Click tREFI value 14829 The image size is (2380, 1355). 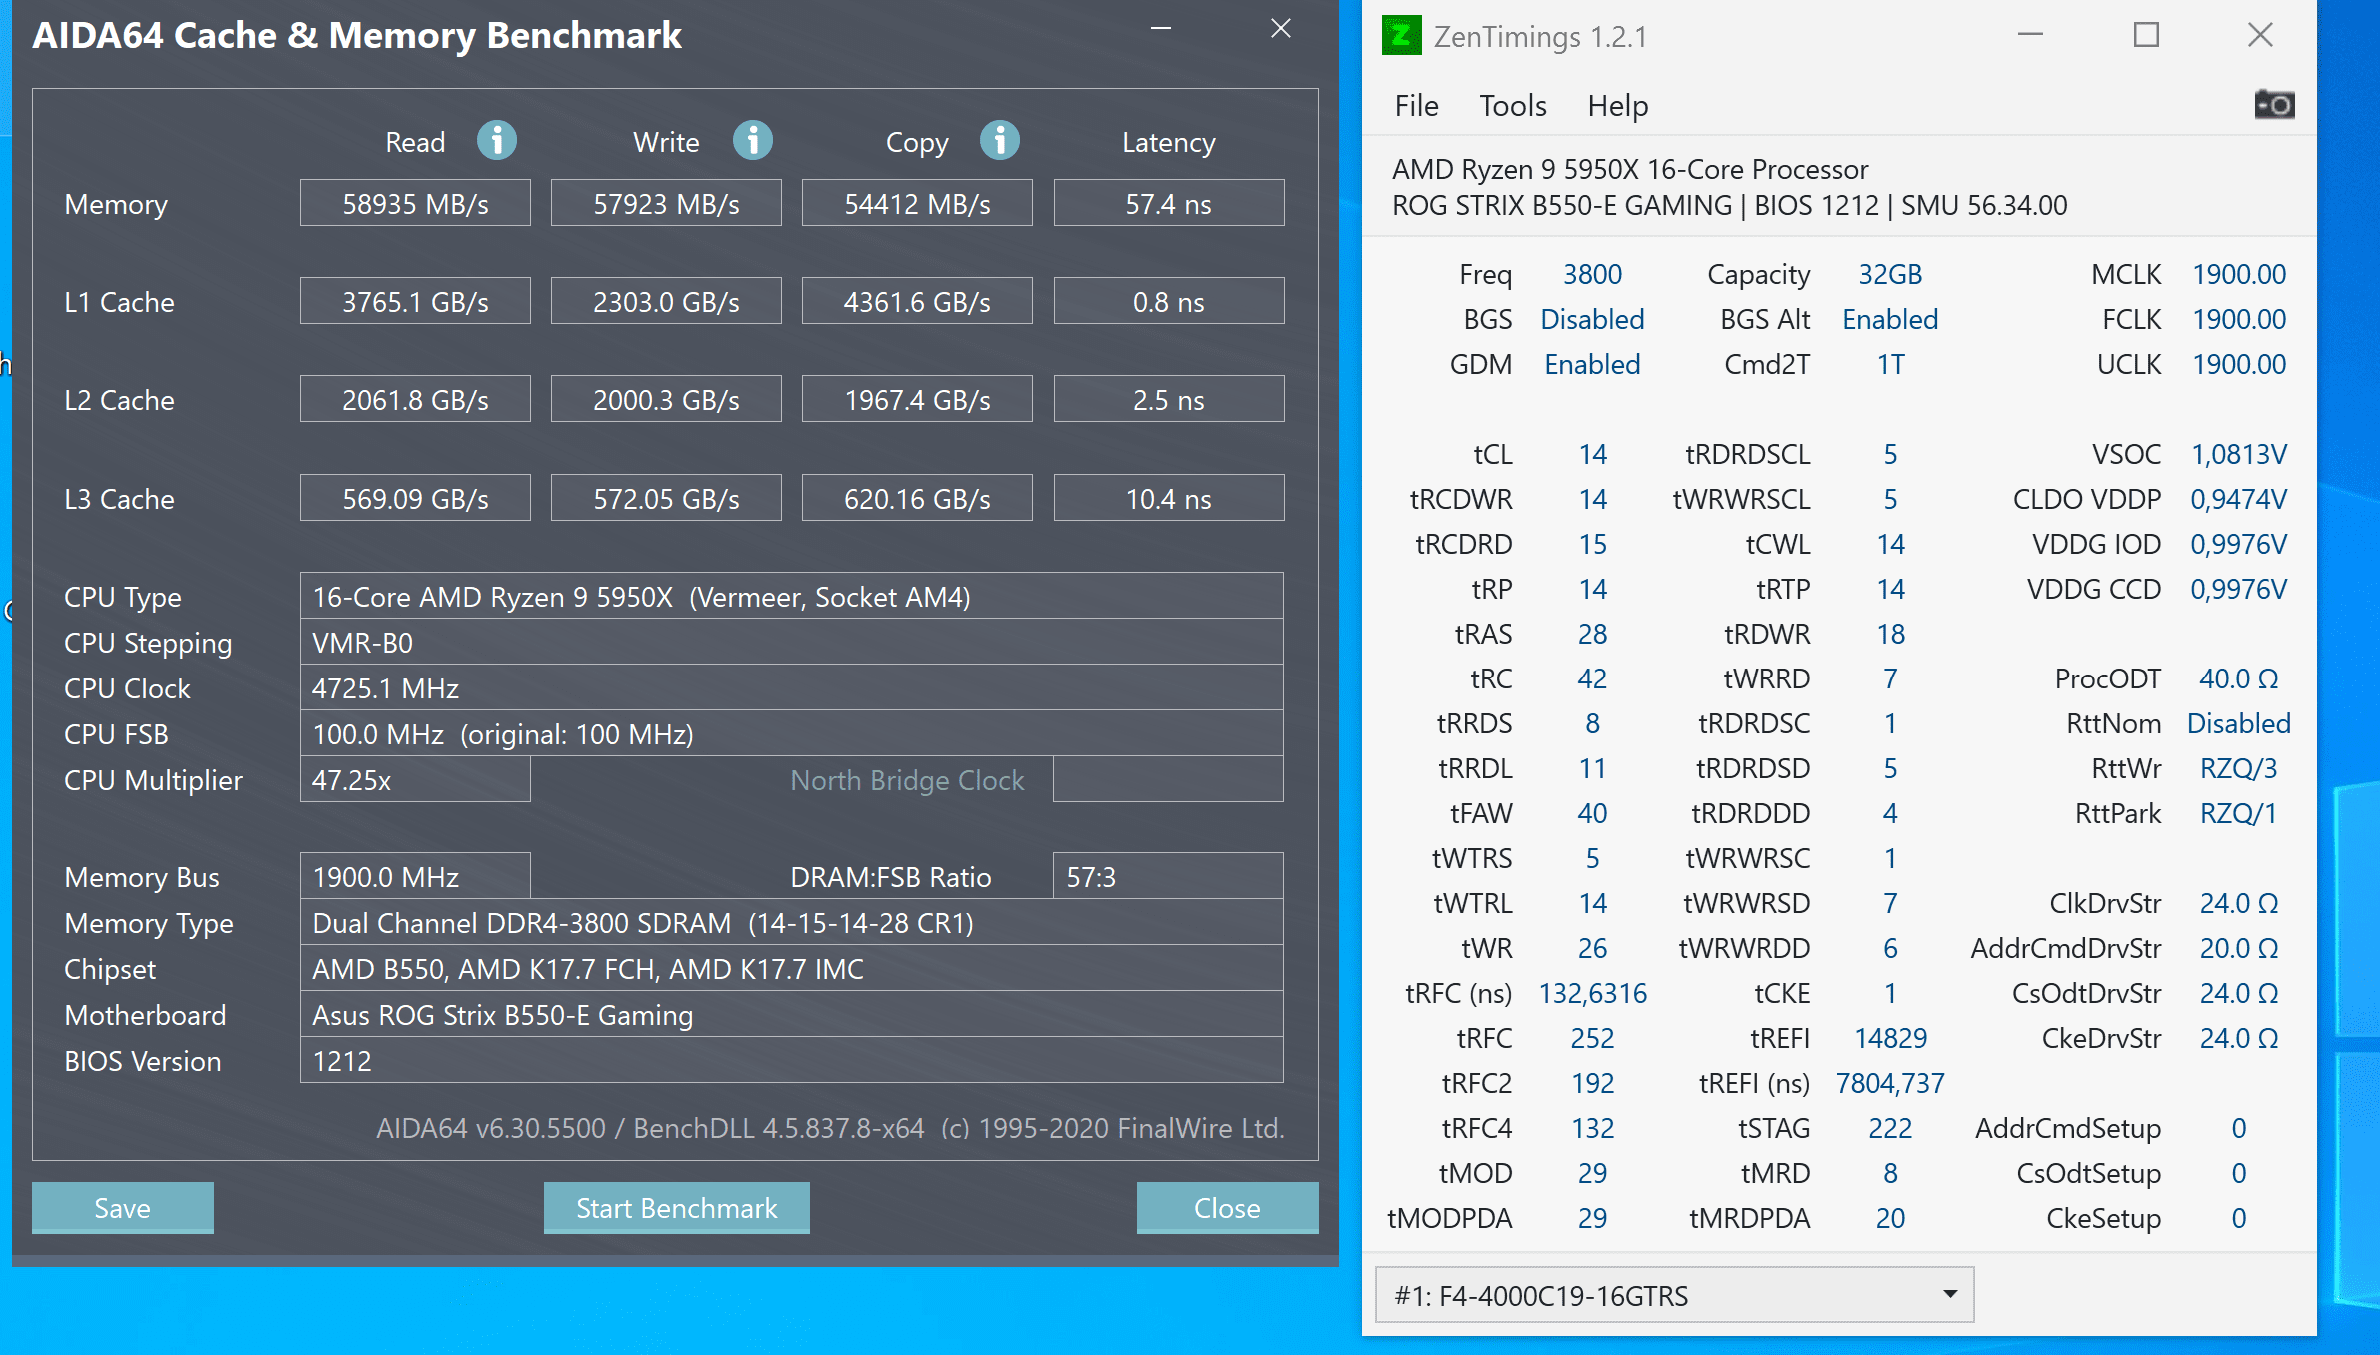[x=1890, y=1038]
